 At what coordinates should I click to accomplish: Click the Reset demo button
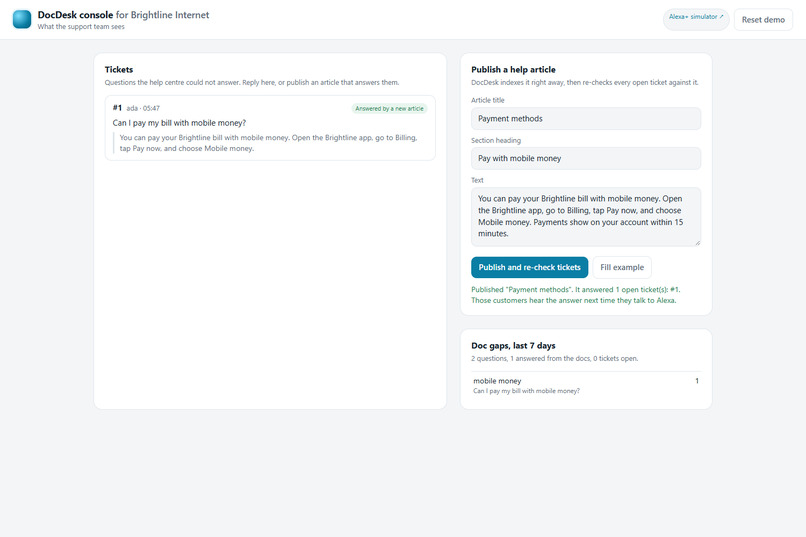coord(763,20)
